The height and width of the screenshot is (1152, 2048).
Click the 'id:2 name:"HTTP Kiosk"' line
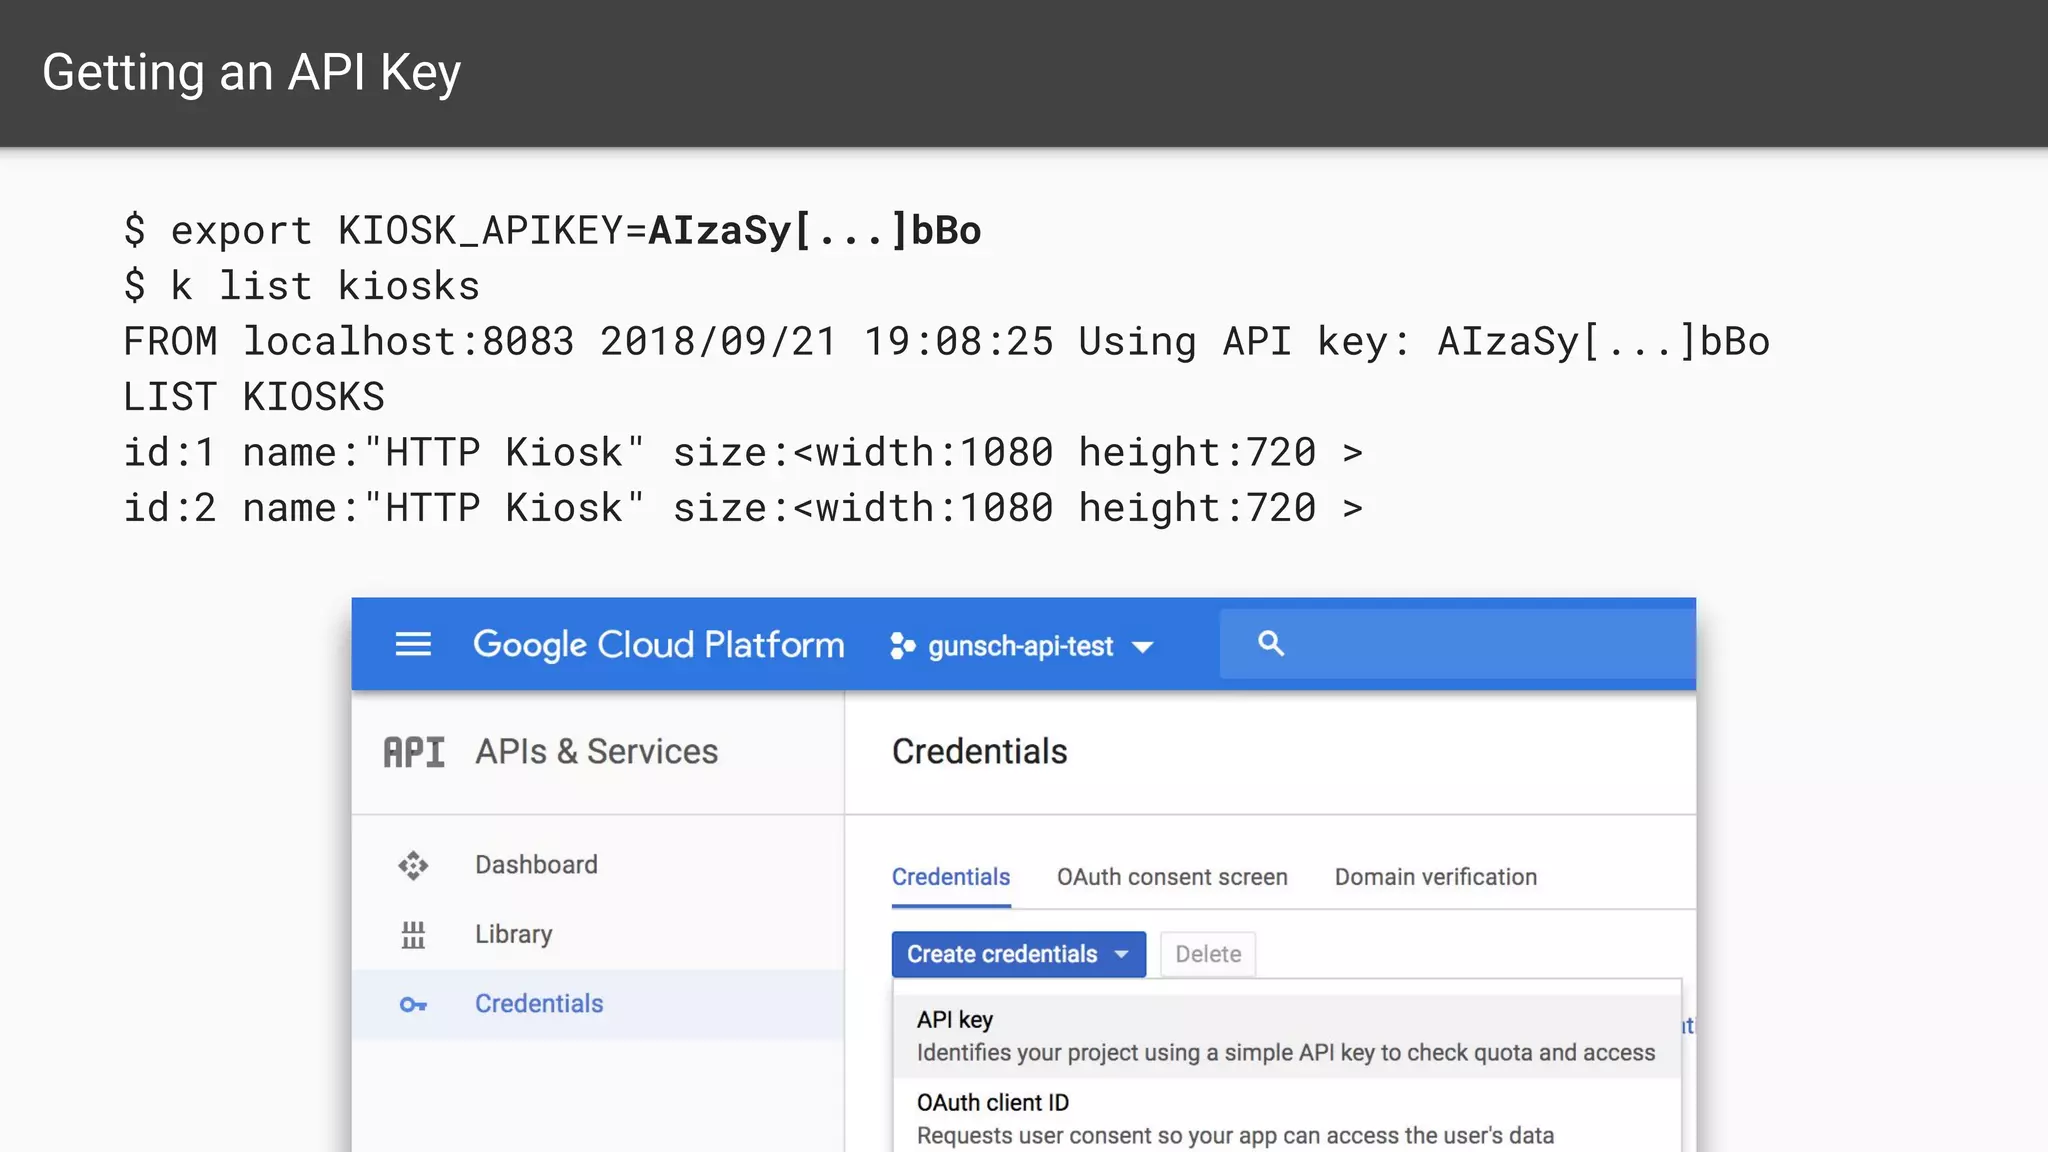coord(743,508)
